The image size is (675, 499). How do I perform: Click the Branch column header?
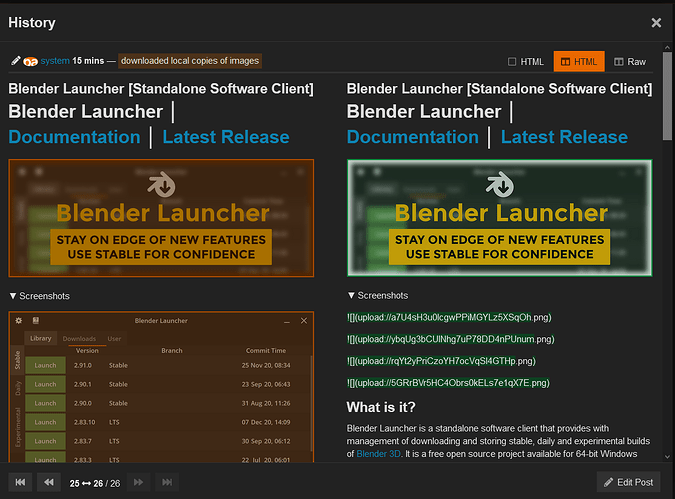(172, 350)
